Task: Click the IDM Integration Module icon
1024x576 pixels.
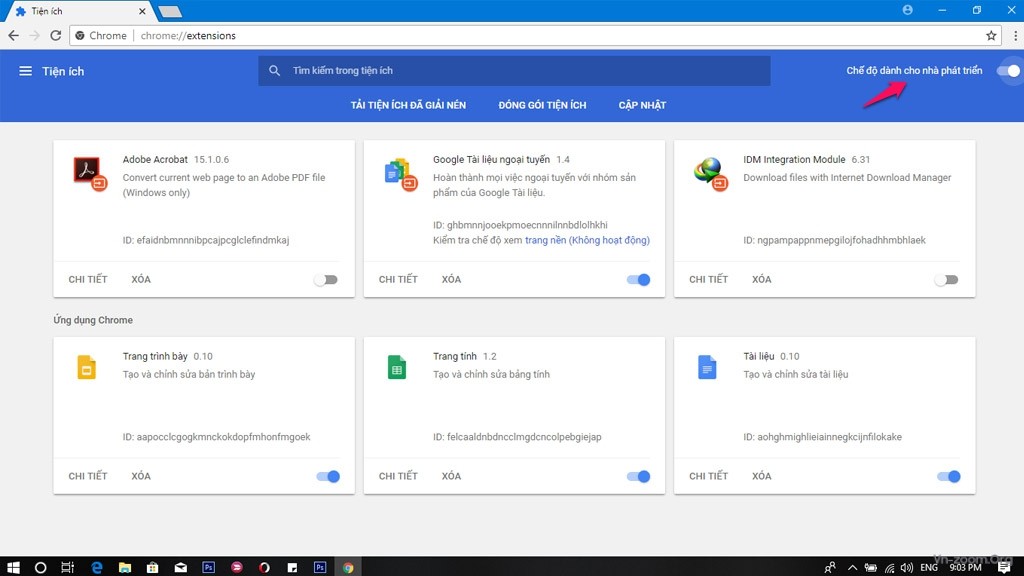Action: (x=710, y=173)
